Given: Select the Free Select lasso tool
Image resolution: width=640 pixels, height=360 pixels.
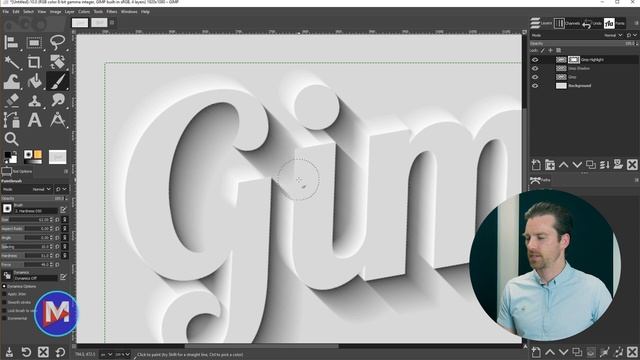Looking at the screenshot, I should 58,42.
